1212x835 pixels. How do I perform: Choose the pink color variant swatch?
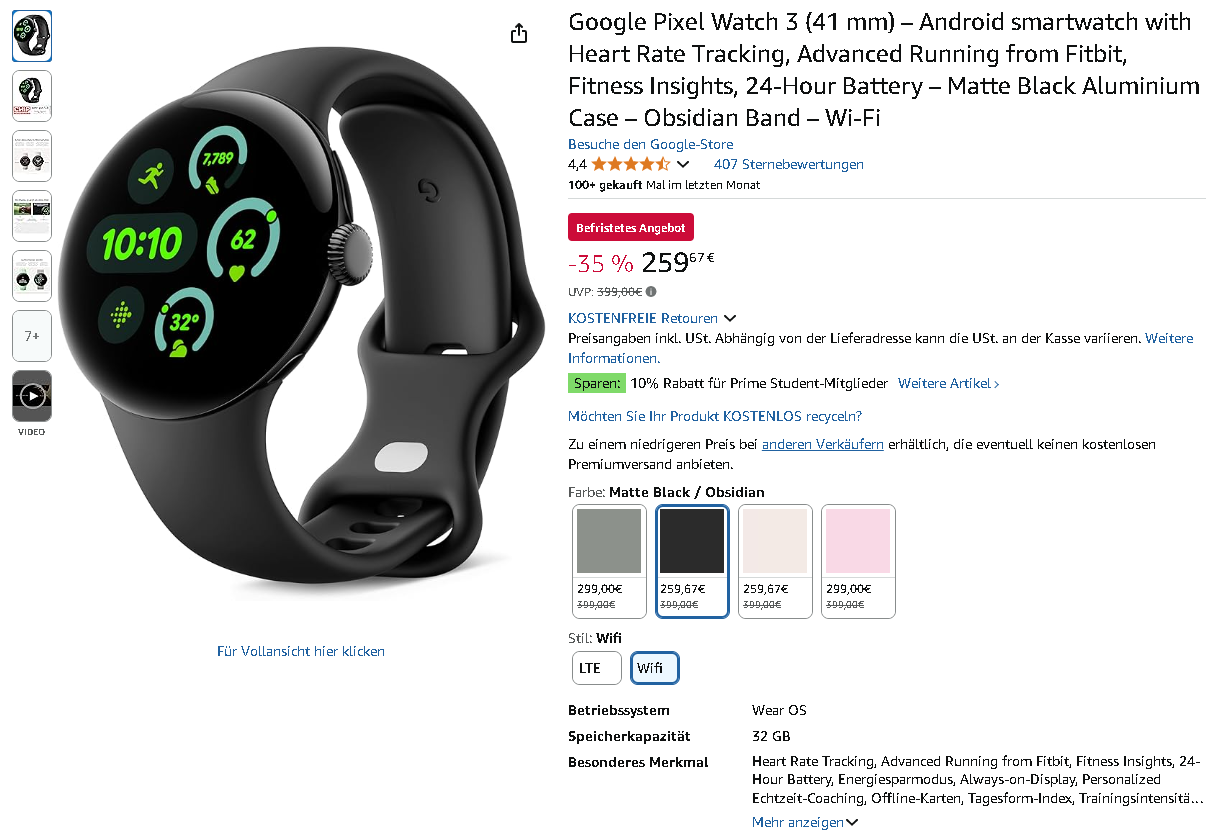[x=858, y=561]
